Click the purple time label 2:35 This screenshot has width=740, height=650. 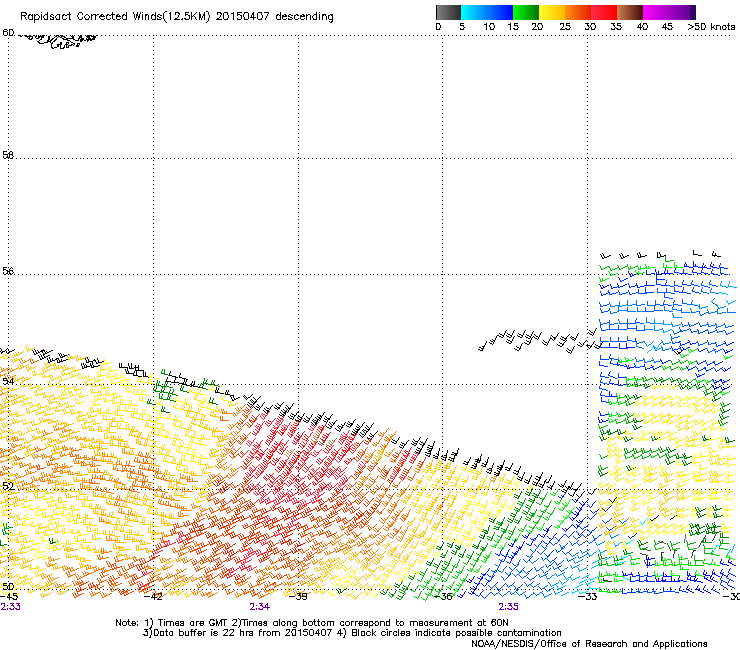point(508,607)
